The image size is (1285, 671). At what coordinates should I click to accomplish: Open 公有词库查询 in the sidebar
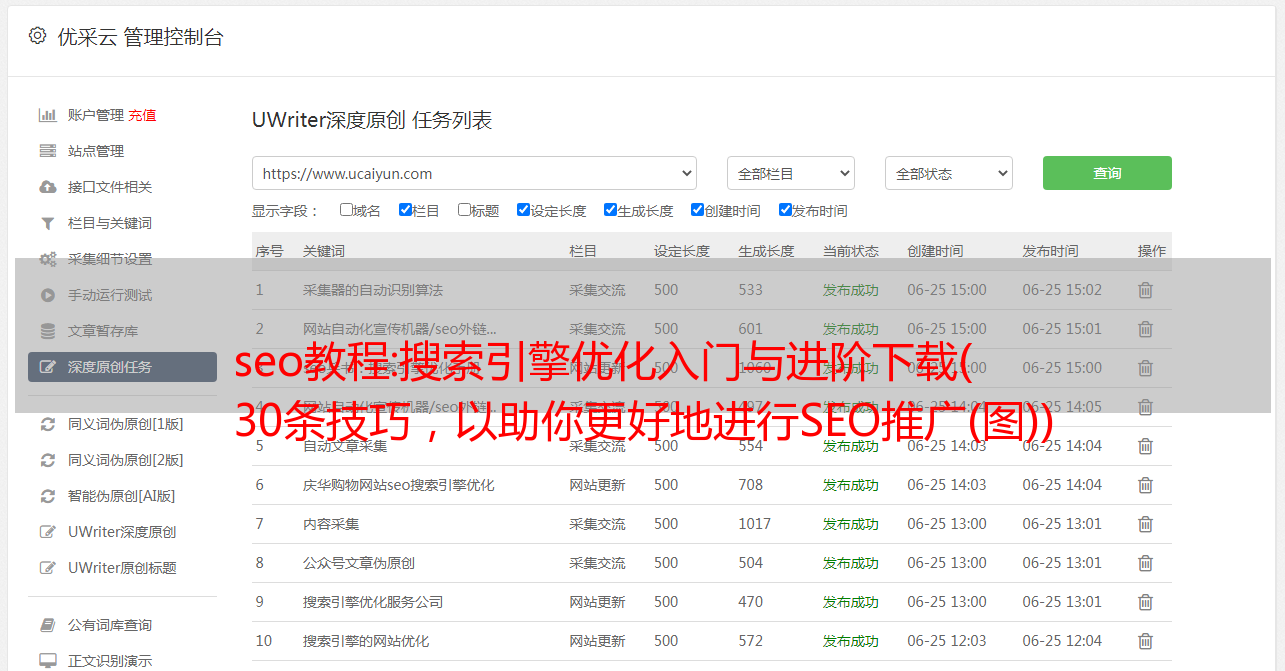[x=110, y=625]
